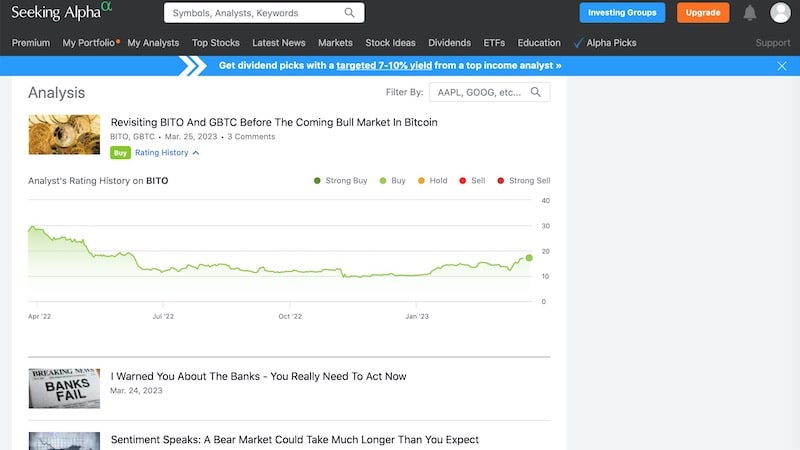Click the orange Upgrade button
This screenshot has width=800, height=450.
(x=703, y=13)
